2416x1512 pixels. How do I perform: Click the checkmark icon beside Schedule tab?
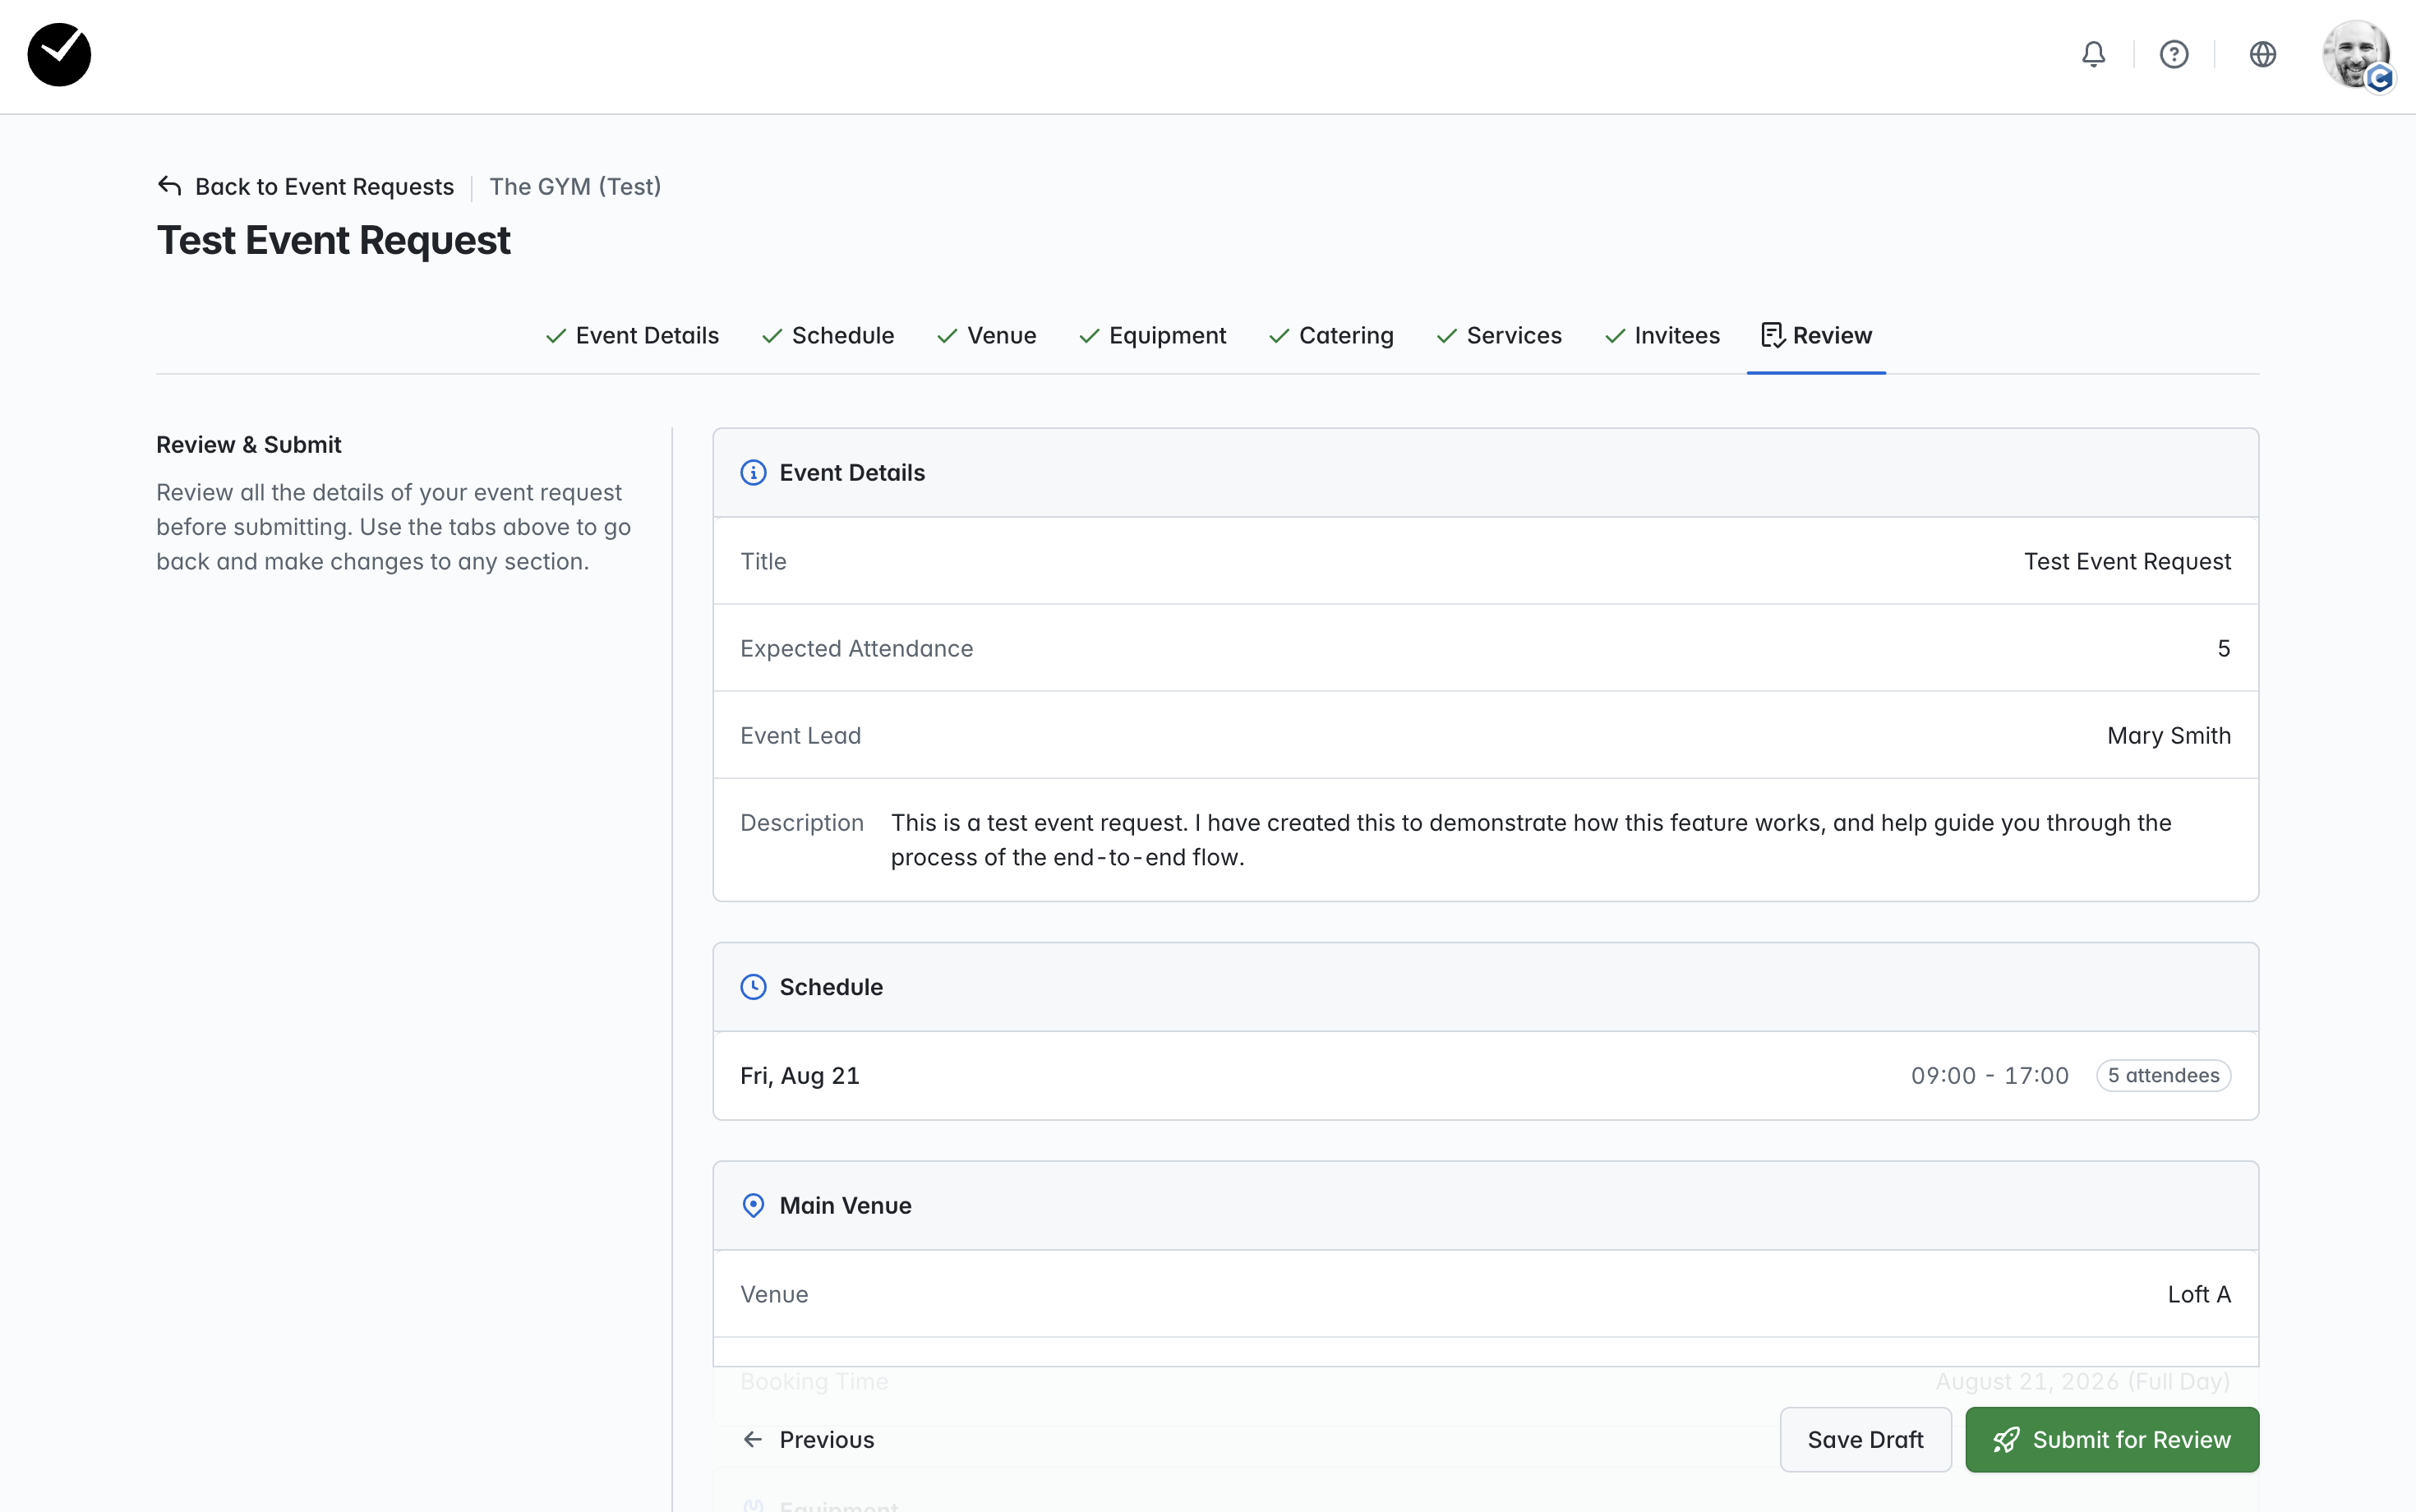tap(772, 336)
